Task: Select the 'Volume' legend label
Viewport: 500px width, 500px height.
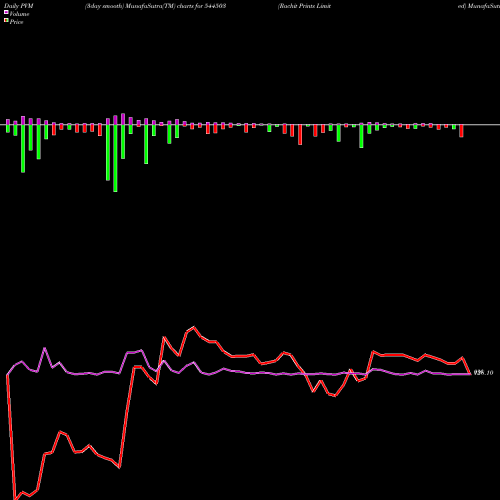Action: [19, 14]
